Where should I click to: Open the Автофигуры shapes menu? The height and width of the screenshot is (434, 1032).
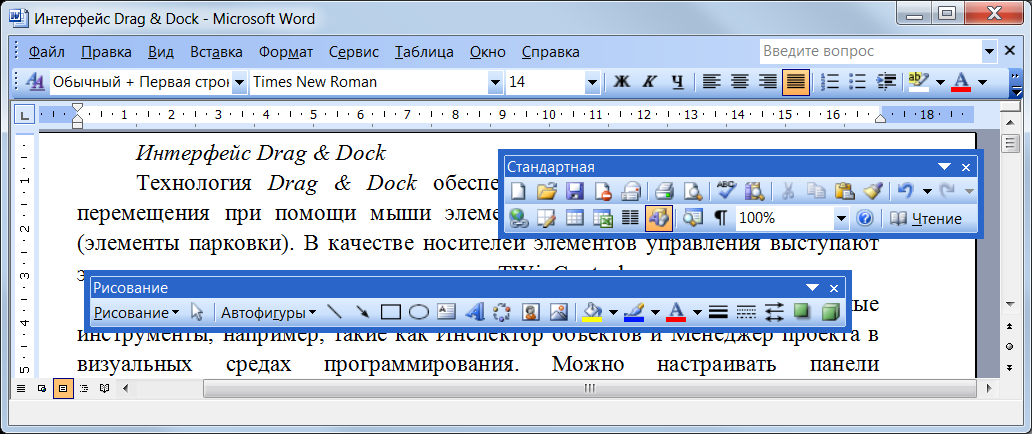[x=269, y=313]
